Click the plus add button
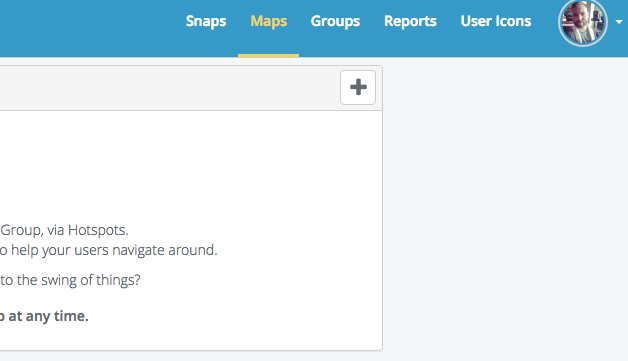628x361 pixels. coord(358,87)
